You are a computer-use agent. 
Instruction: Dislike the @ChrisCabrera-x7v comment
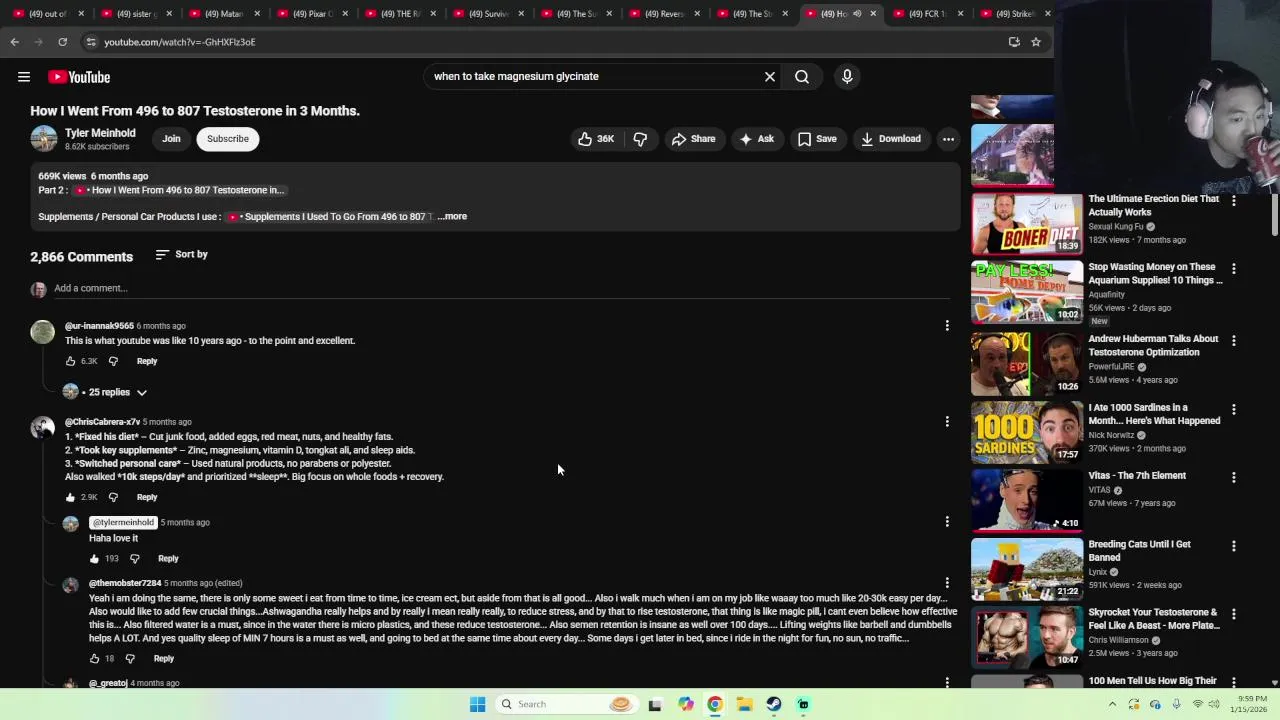tap(113, 497)
